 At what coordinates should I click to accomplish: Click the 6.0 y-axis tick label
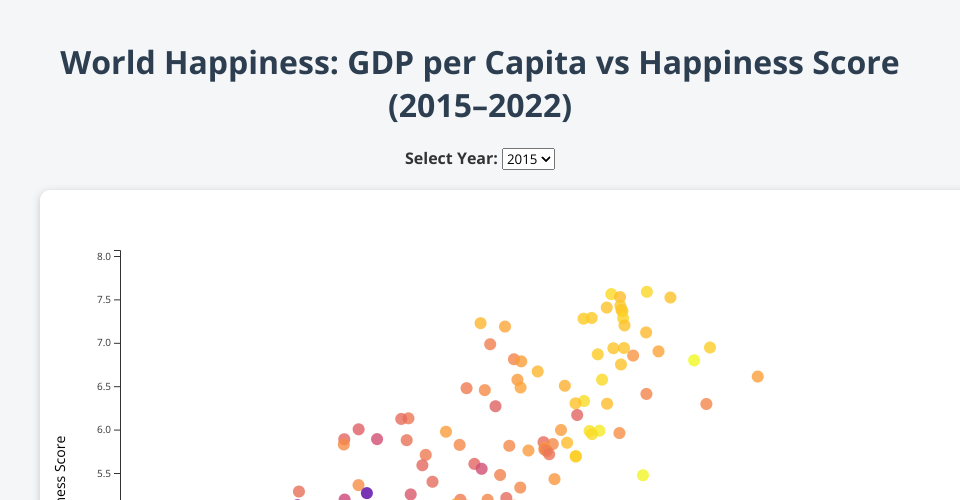[x=104, y=430]
